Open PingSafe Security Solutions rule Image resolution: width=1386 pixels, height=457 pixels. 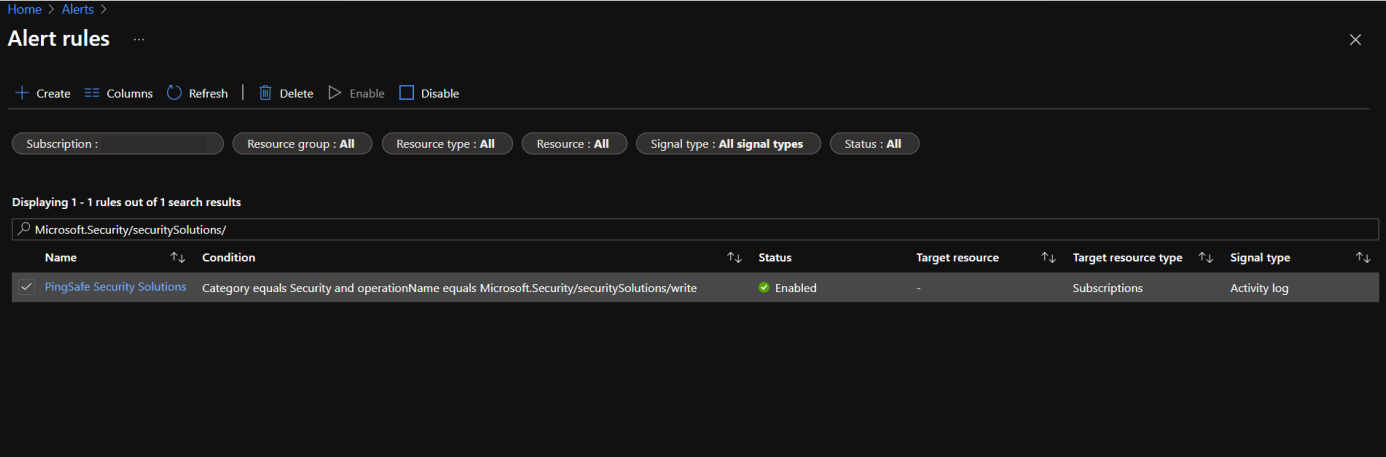115,287
